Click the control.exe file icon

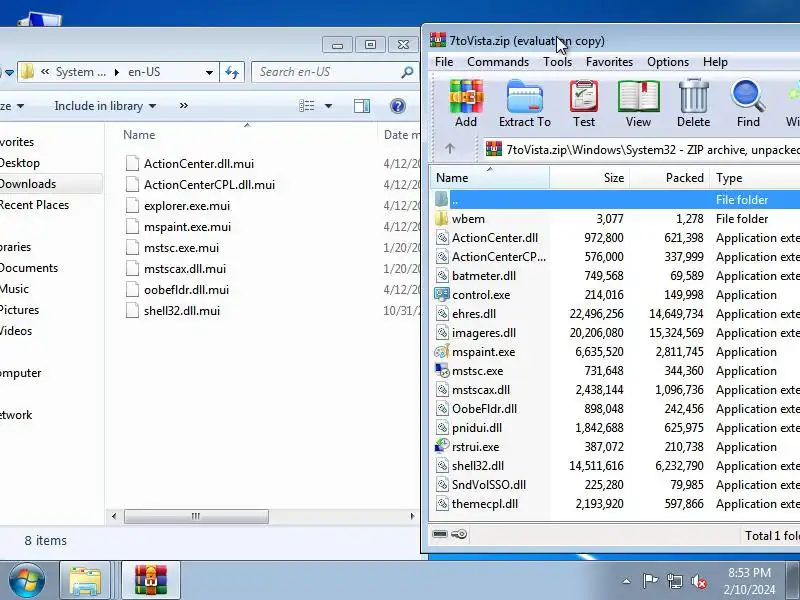[442, 294]
